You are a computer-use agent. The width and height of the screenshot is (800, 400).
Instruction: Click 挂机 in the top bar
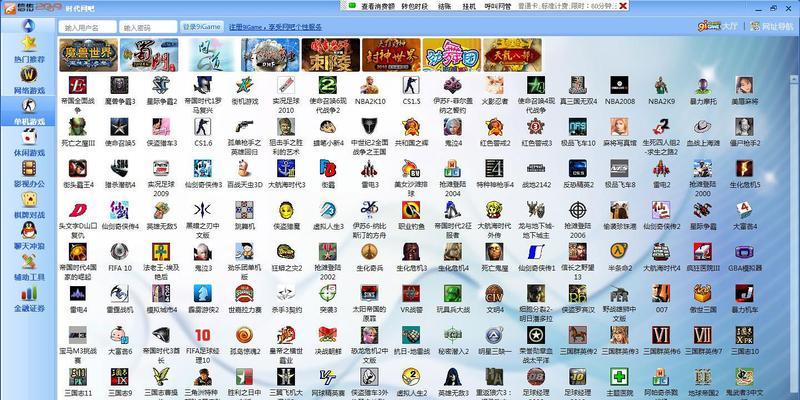pyautogui.click(x=469, y=6)
